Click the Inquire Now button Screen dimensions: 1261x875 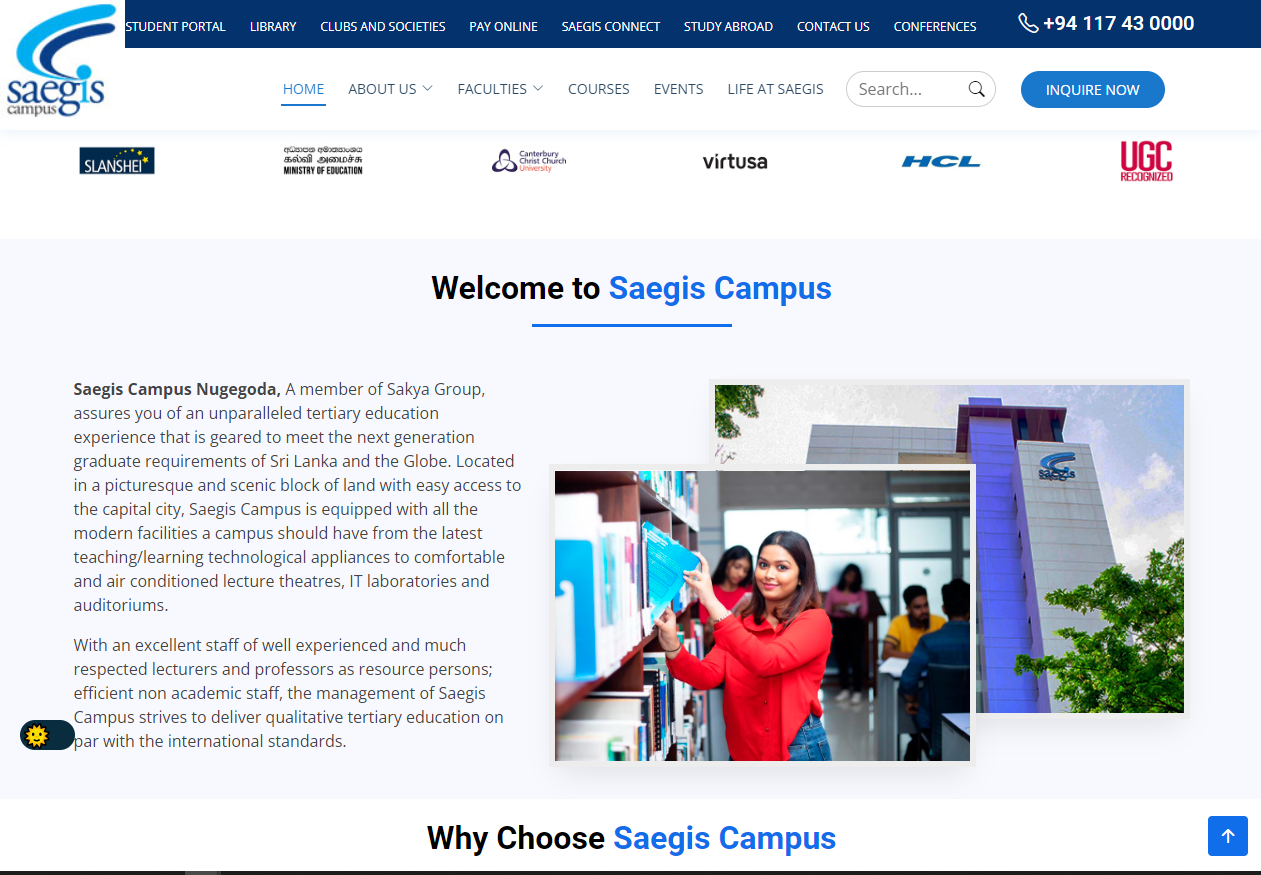1093,90
